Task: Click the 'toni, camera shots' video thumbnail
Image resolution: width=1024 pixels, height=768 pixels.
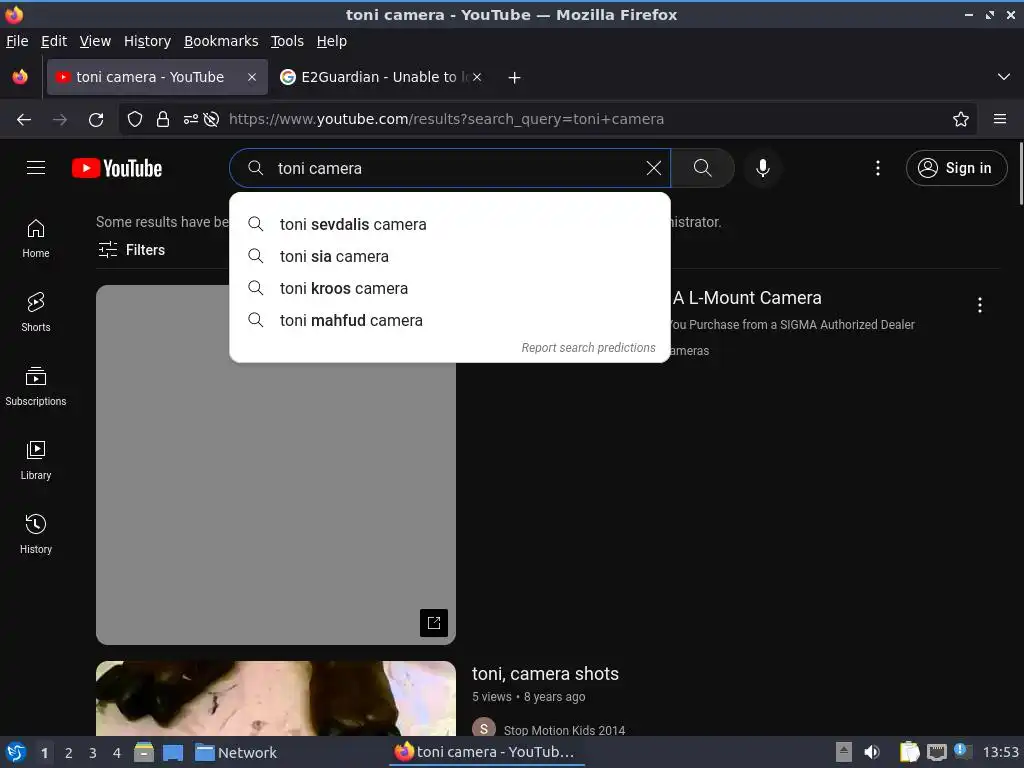Action: (276, 699)
